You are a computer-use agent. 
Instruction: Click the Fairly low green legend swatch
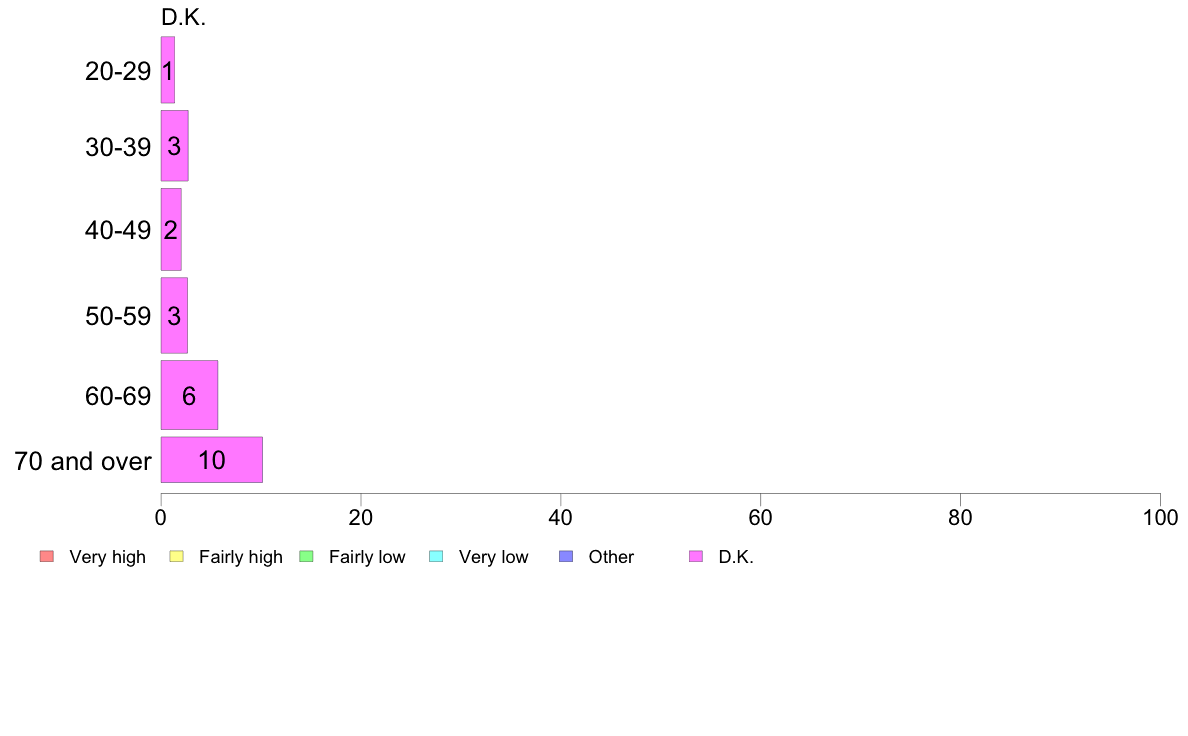click(x=306, y=556)
